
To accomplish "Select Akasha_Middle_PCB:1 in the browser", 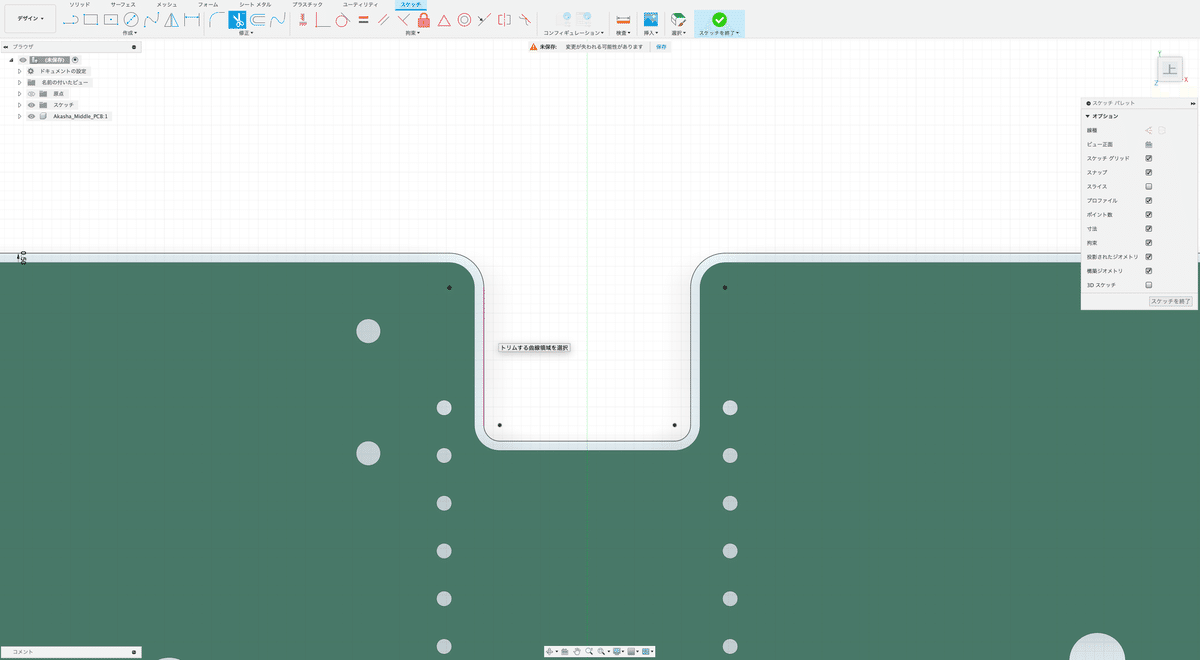I will (81, 117).
